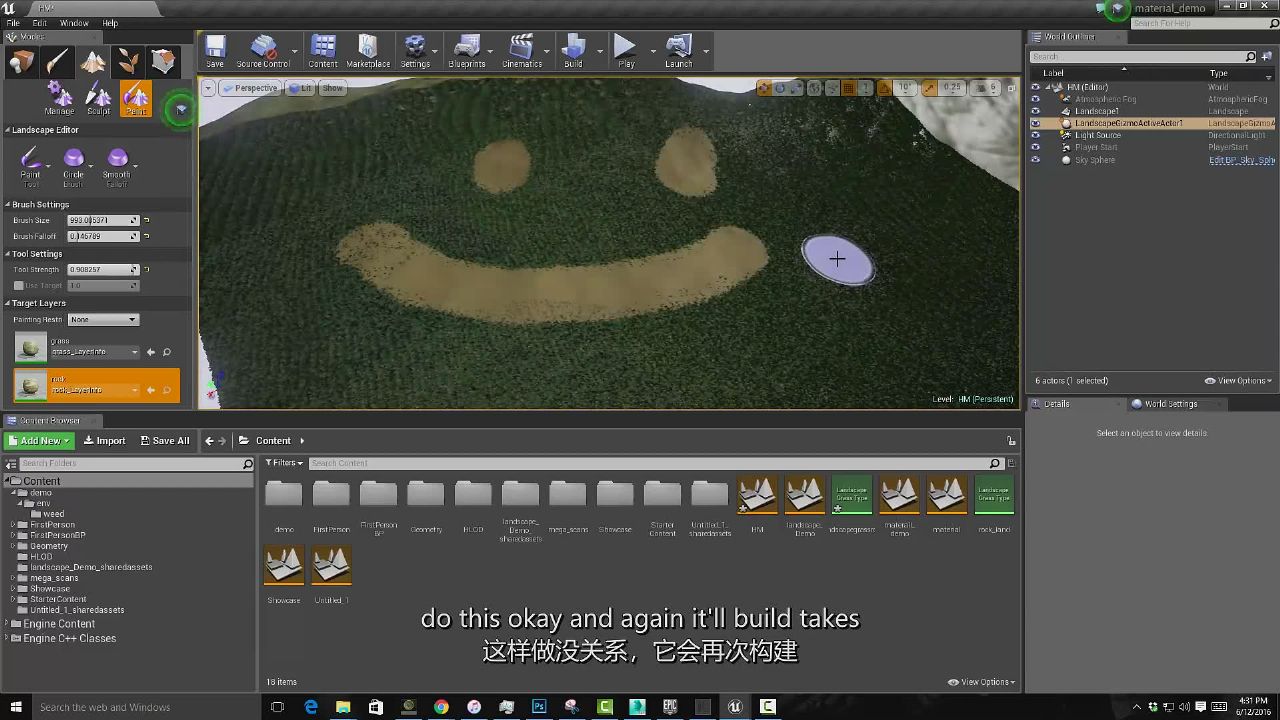Toggle visibility of Sky Sphere actor
Image resolution: width=1280 pixels, height=720 pixels.
tap(1035, 160)
